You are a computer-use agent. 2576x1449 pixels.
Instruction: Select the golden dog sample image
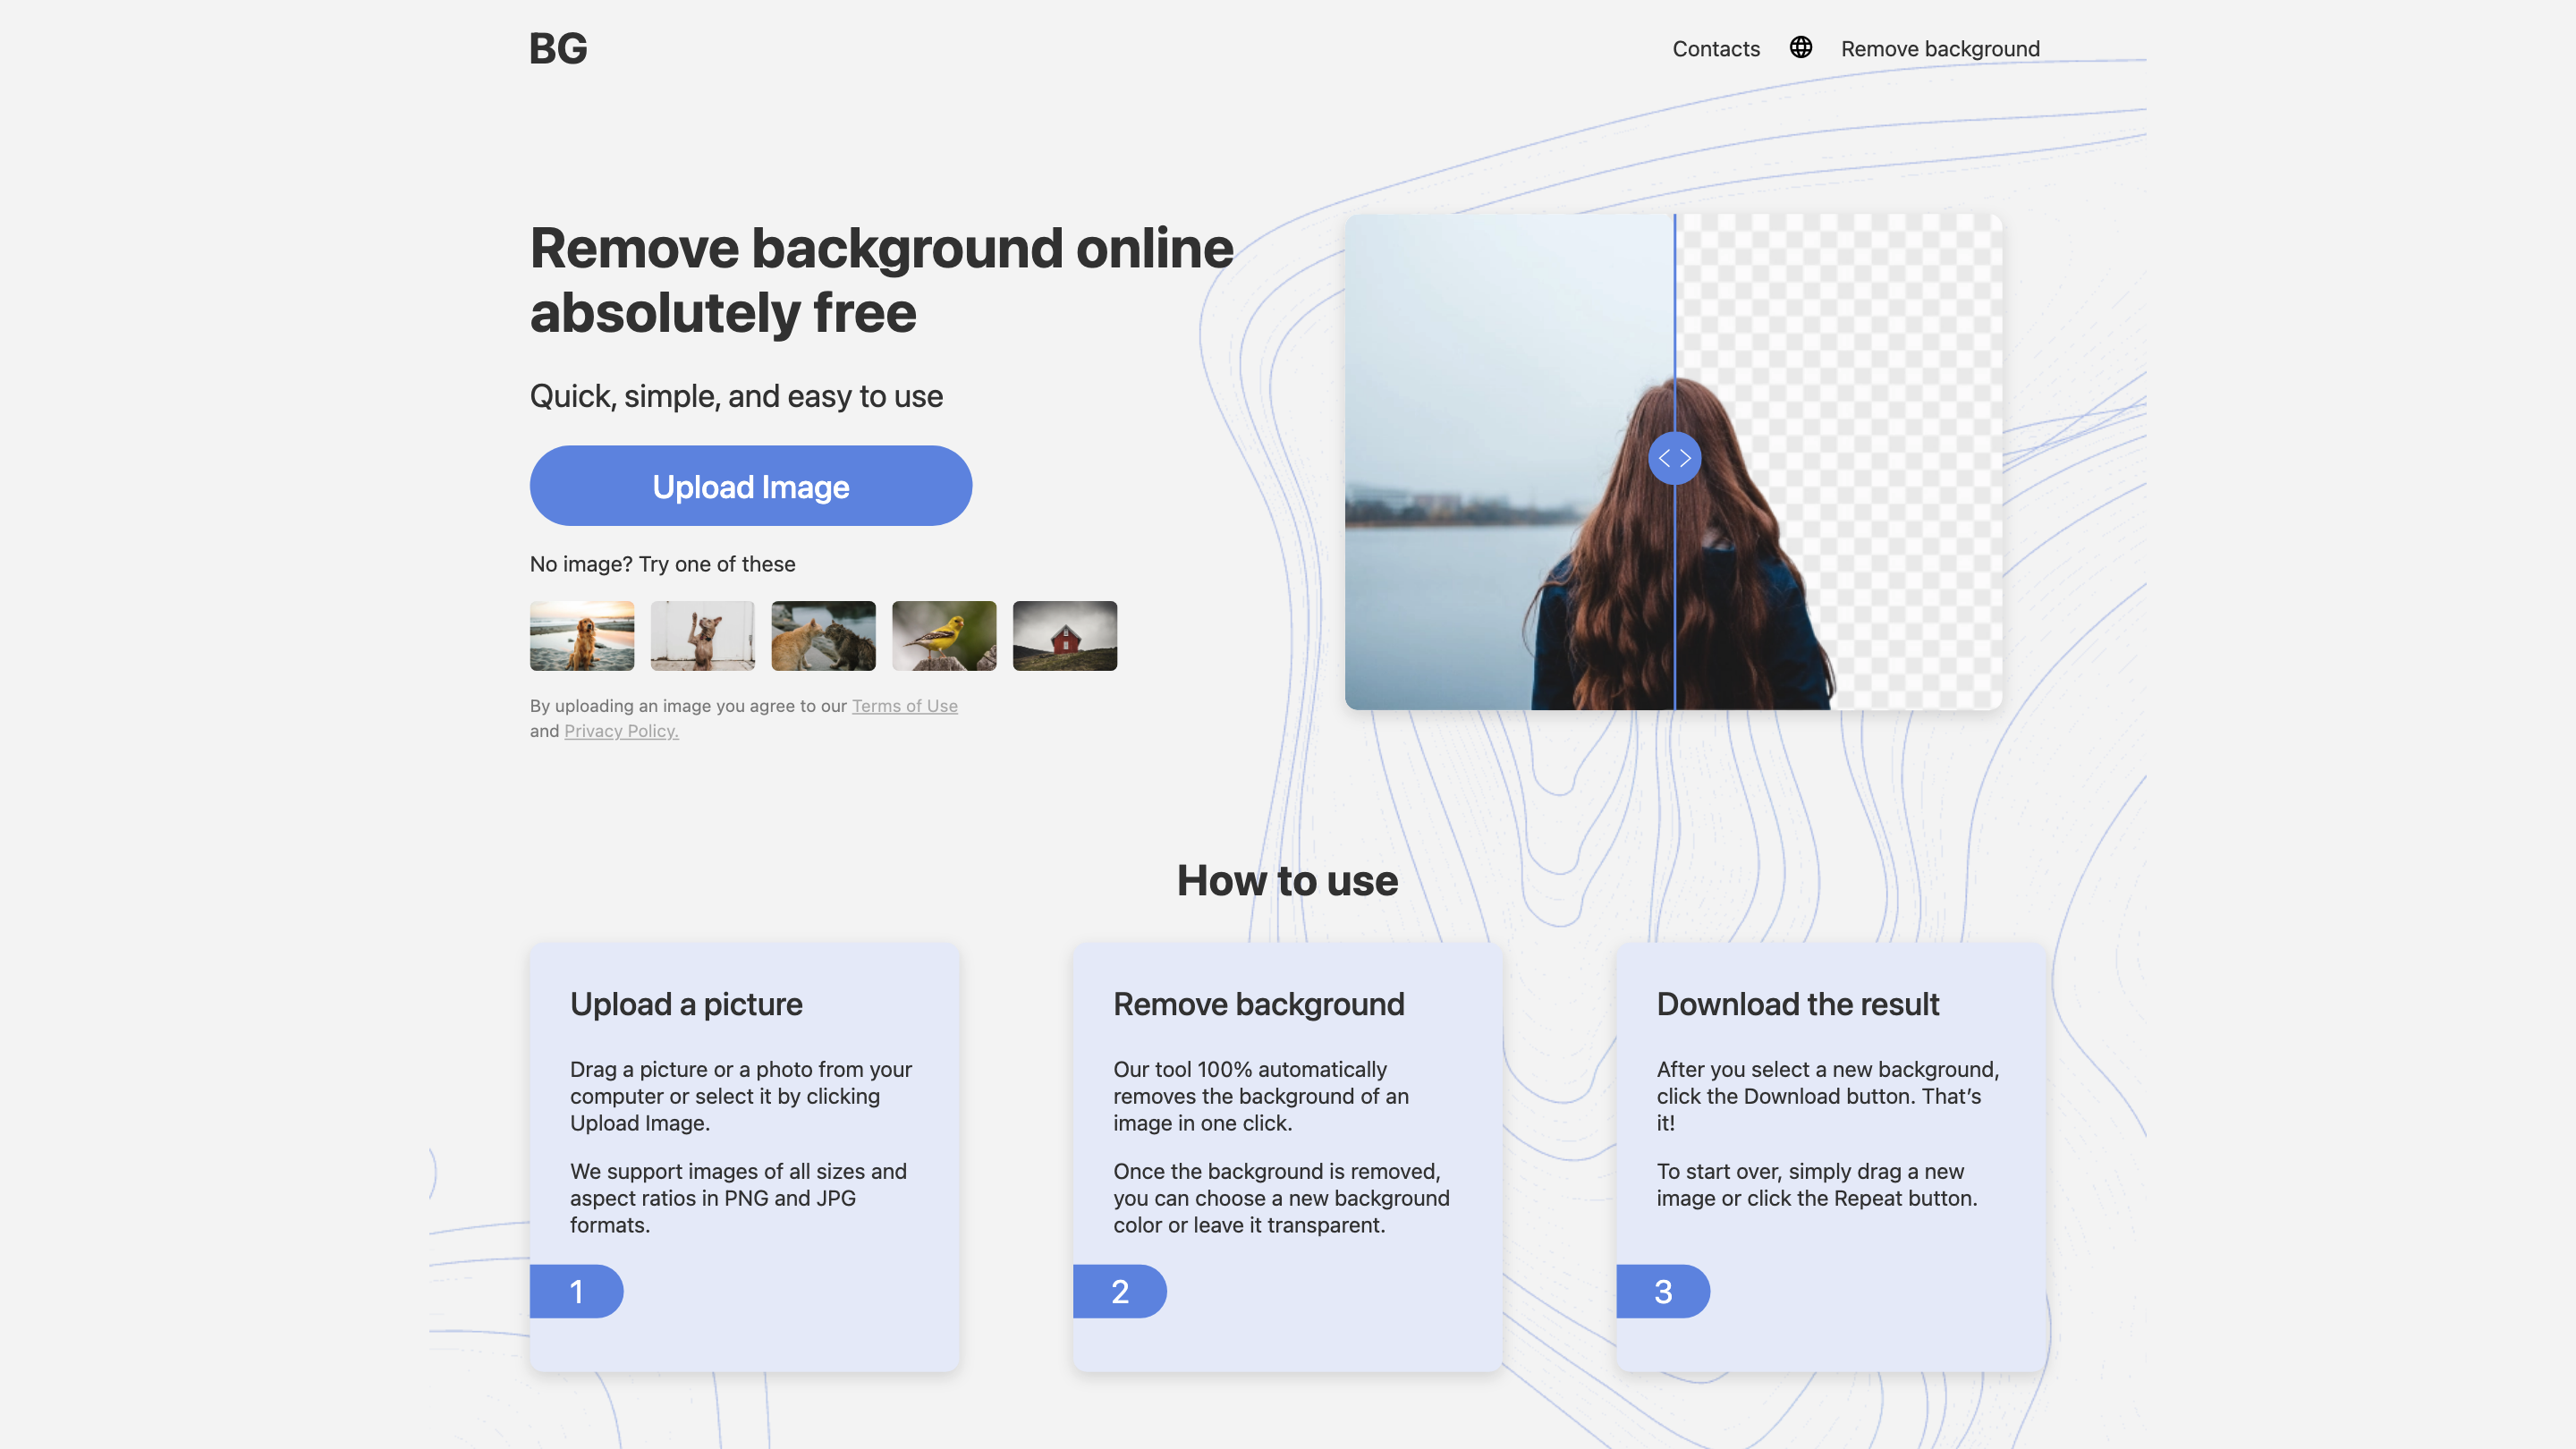click(x=581, y=635)
